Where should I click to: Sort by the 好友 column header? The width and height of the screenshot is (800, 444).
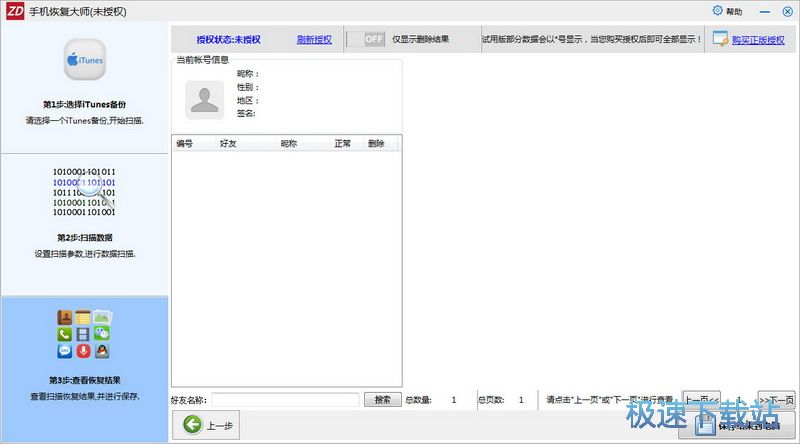tap(229, 144)
